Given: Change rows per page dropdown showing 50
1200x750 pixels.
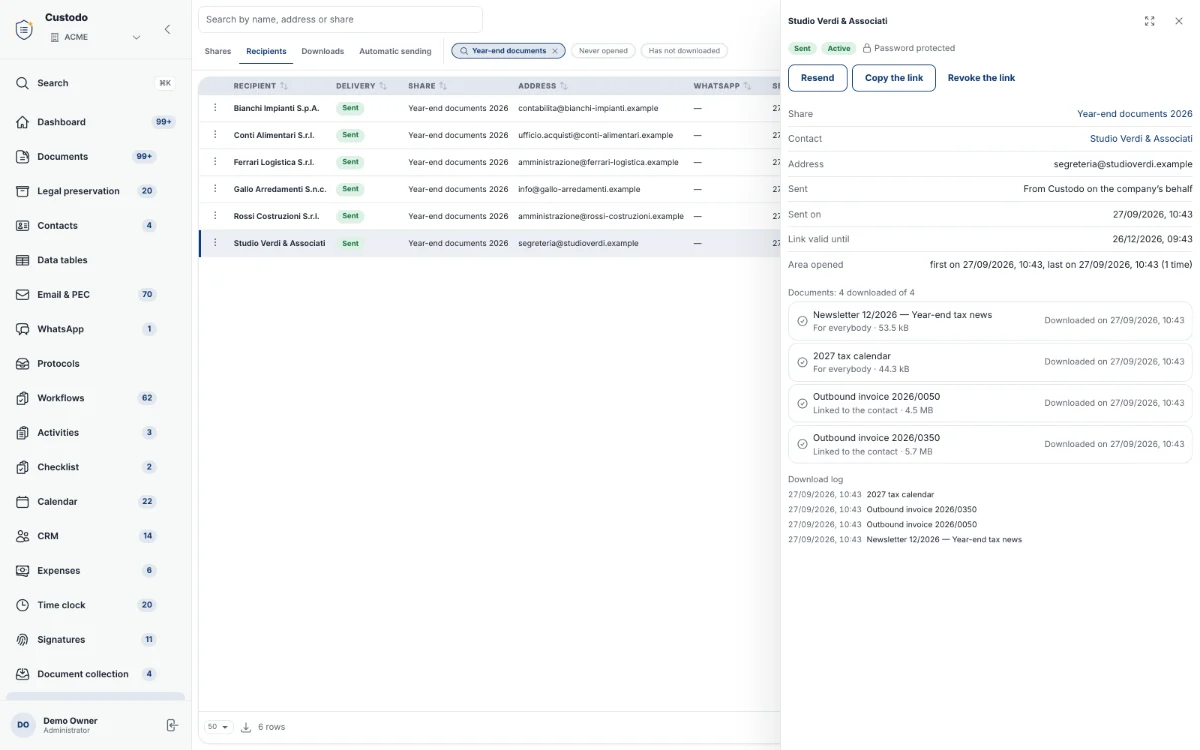Looking at the screenshot, I should pos(218,727).
